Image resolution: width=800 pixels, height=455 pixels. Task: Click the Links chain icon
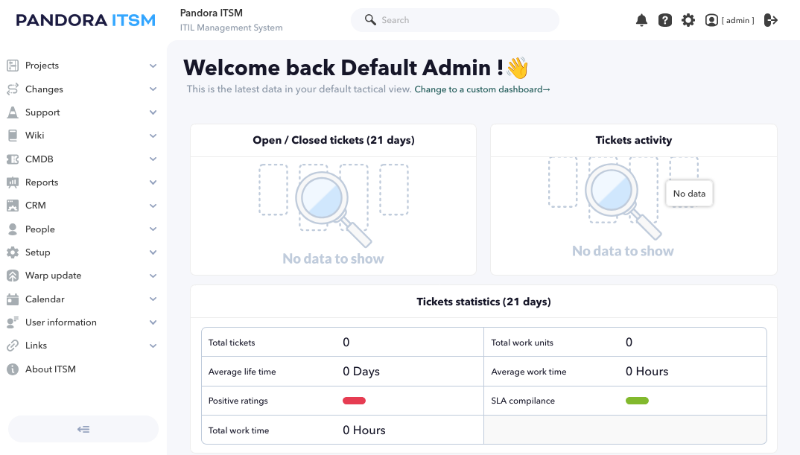(x=13, y=345)
